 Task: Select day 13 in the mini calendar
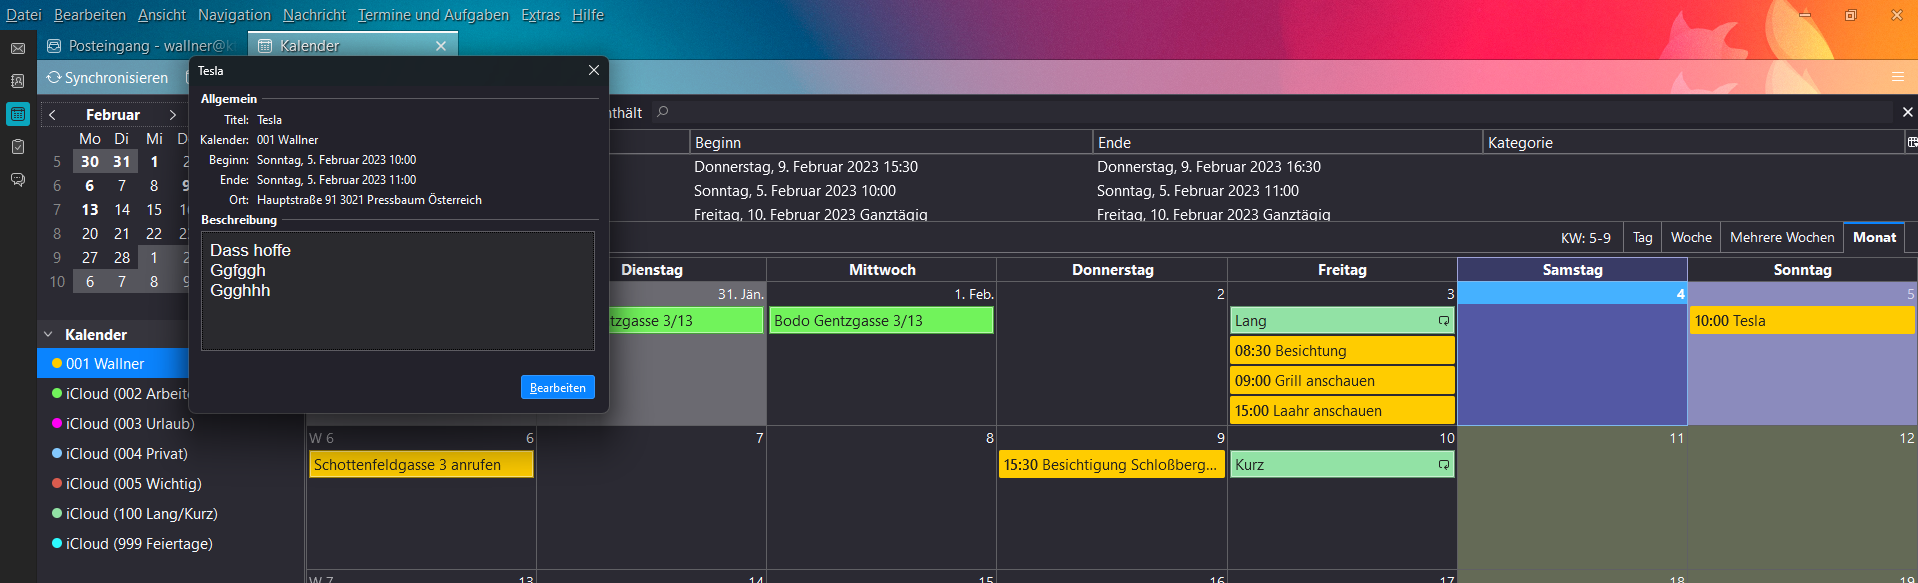(x=90, y=209)
